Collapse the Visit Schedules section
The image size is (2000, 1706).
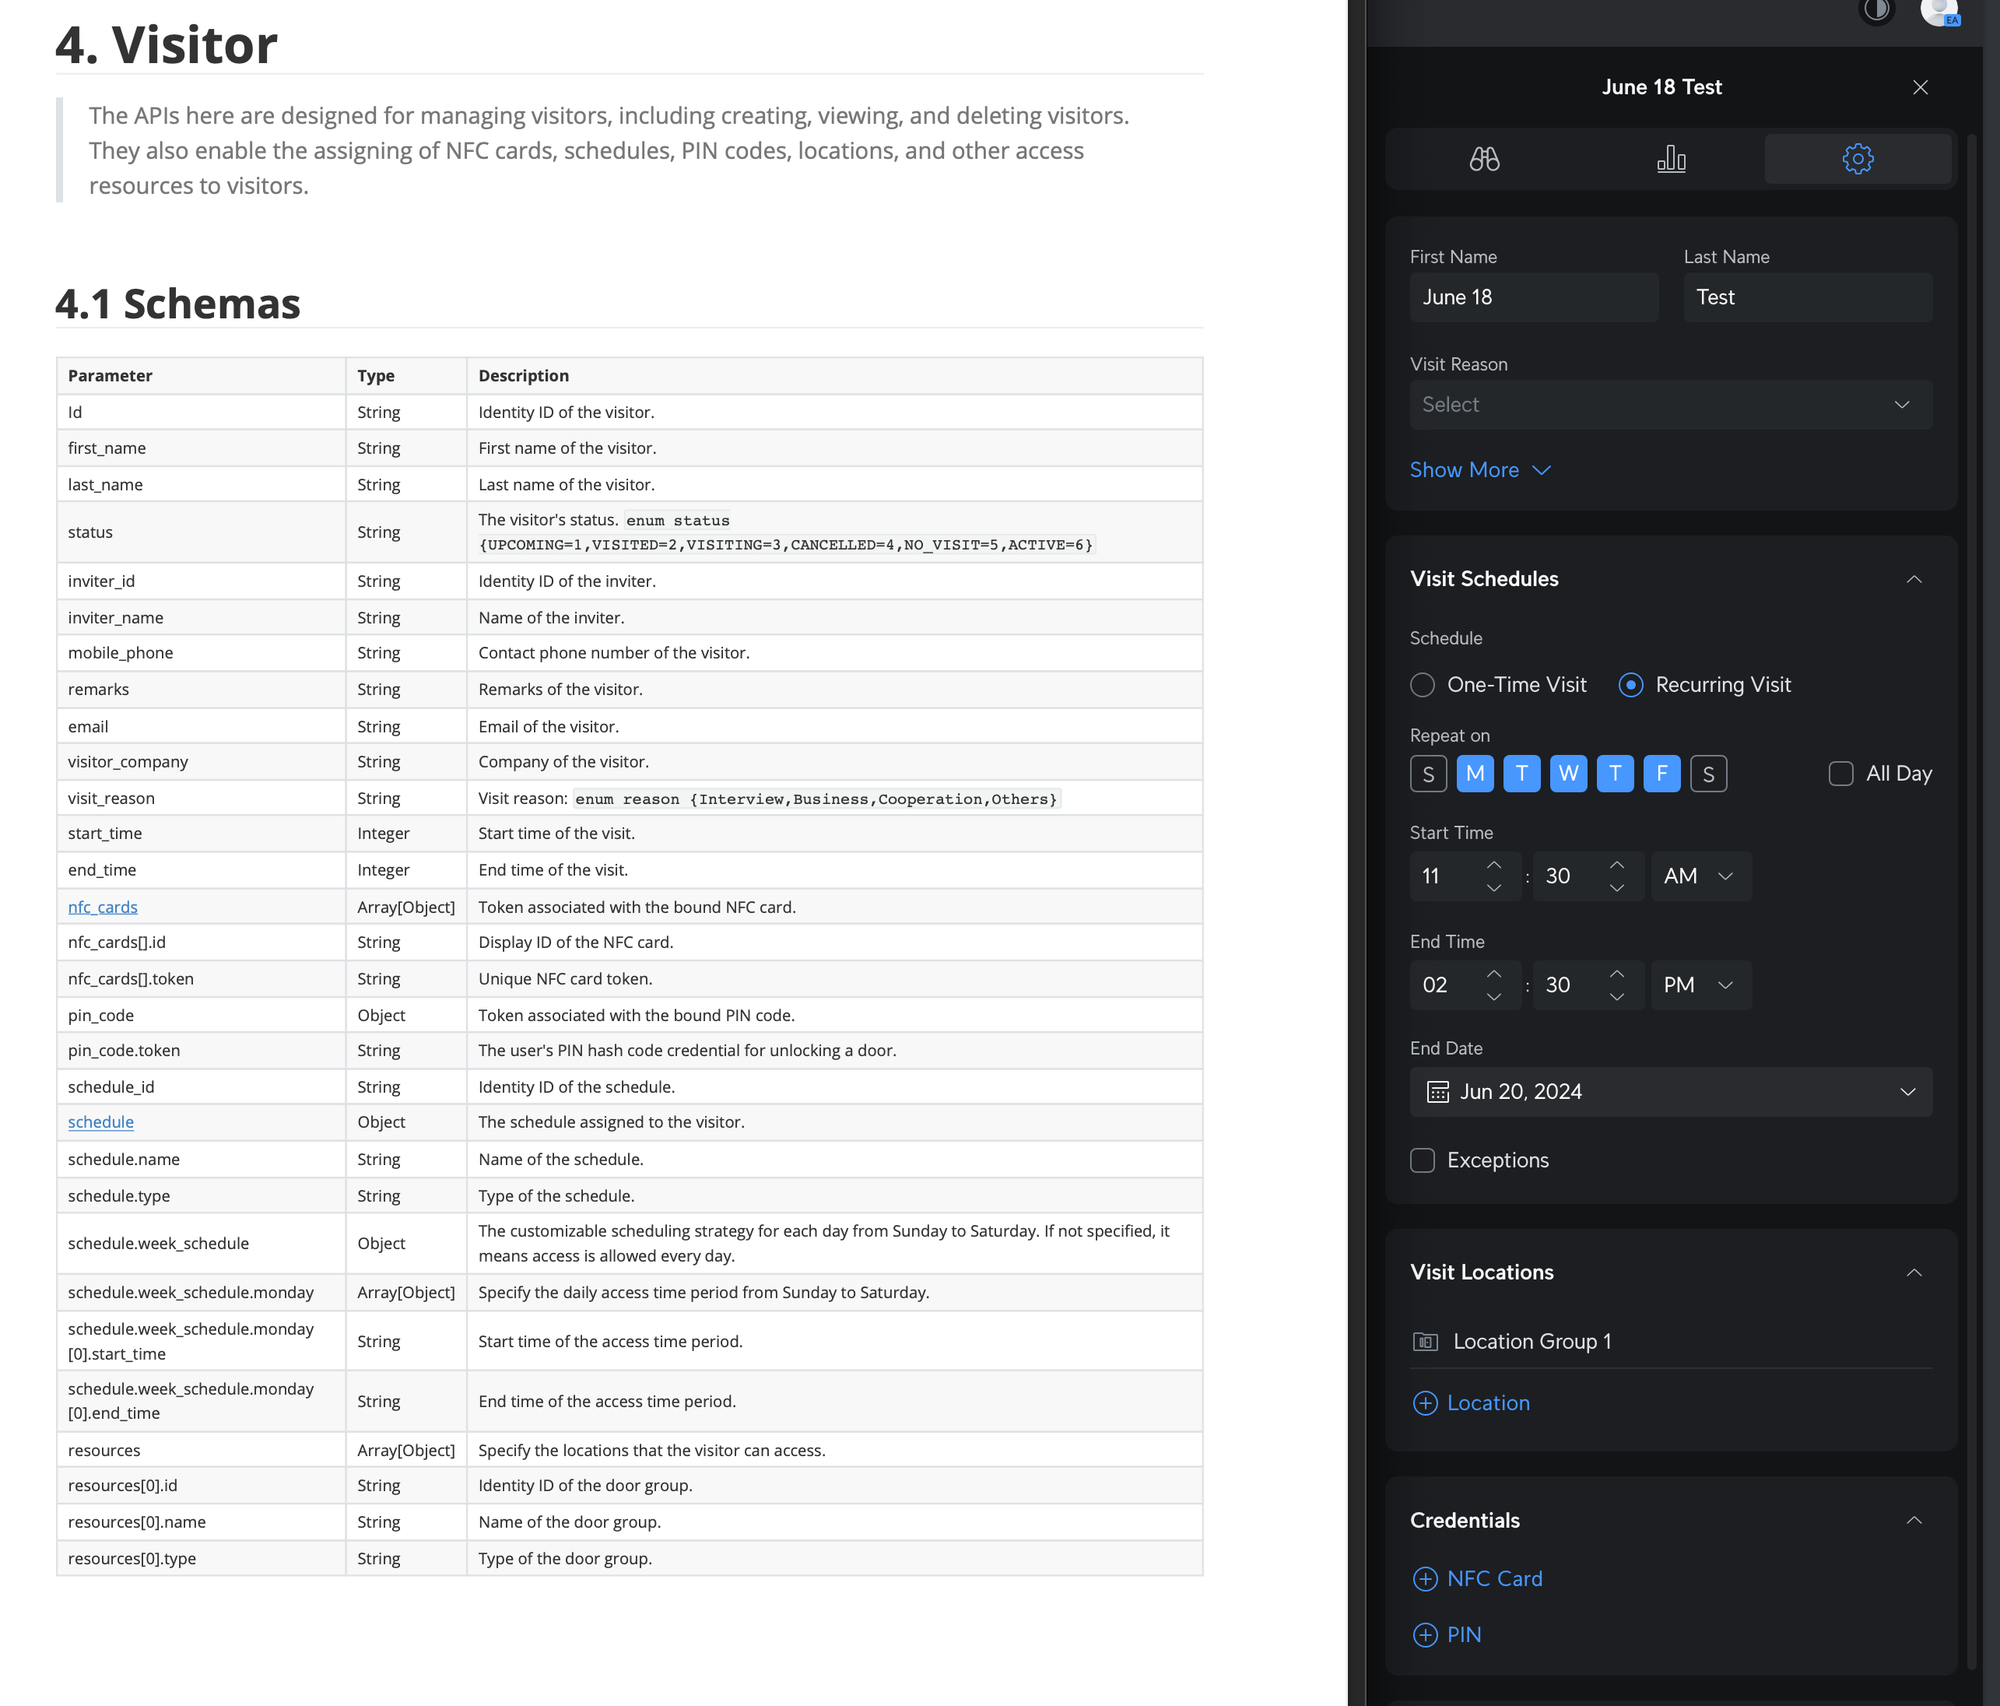pos(1914,580)
